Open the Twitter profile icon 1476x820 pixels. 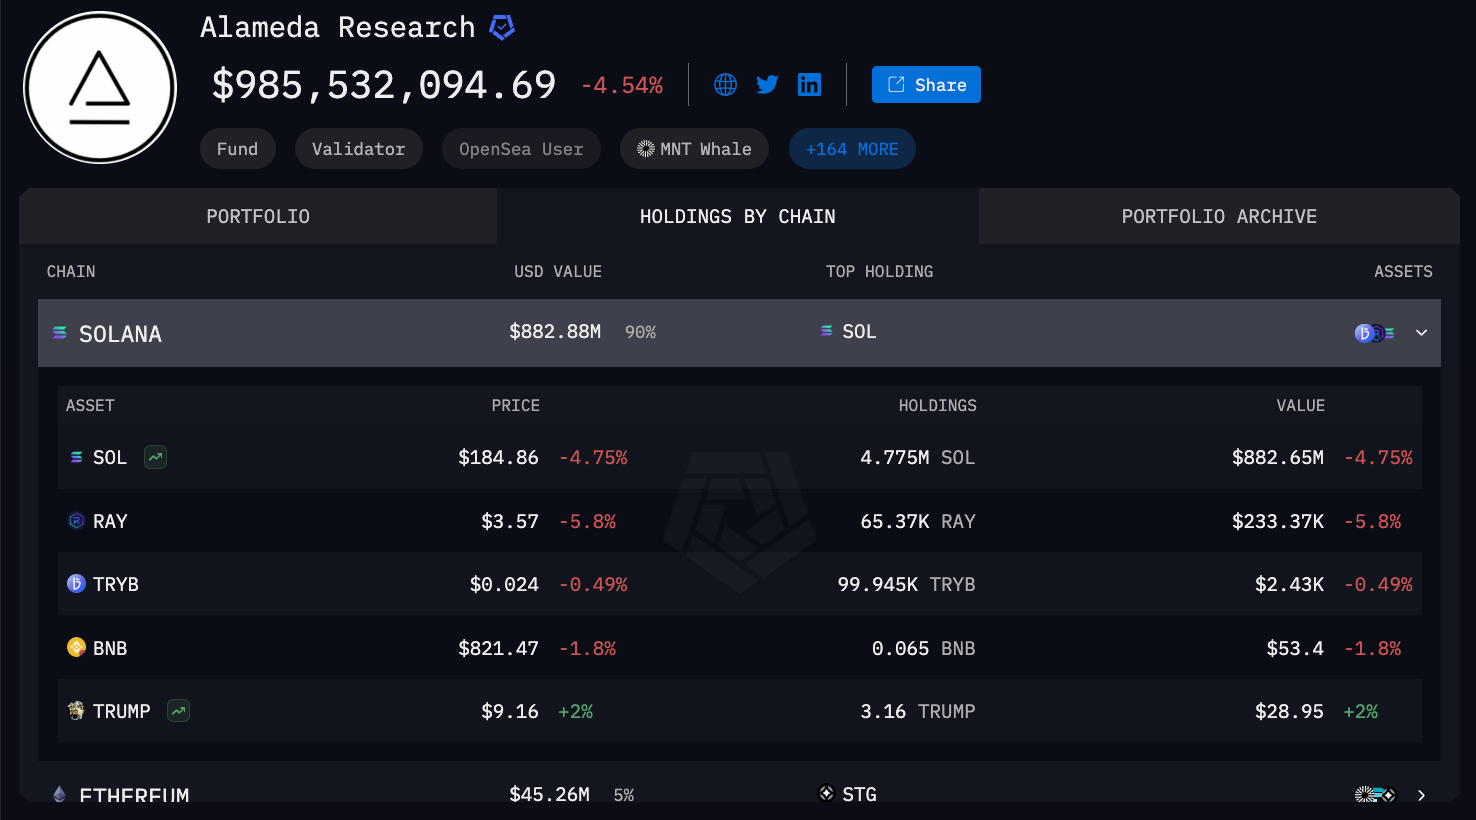tap(767, 85)
